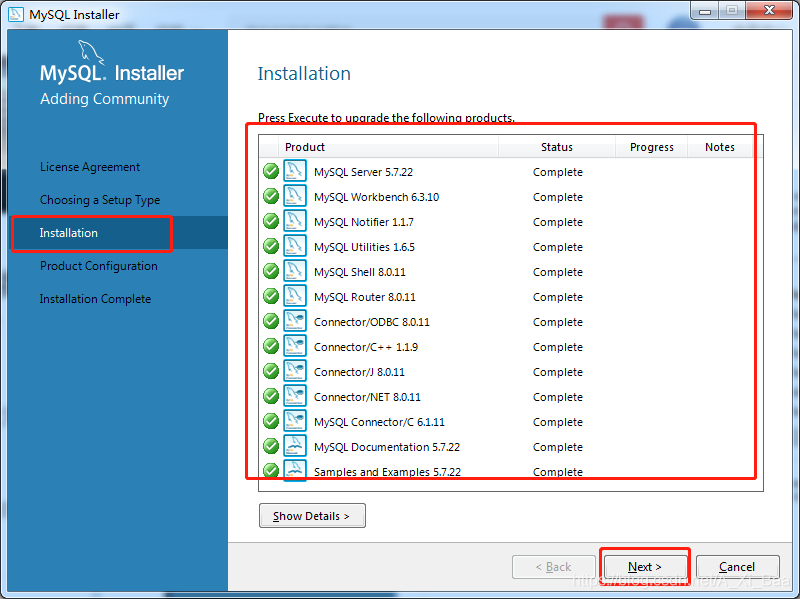The image size is (800, 599).
Task: Sort by the Status column header
Action: [x=557, y=147]
